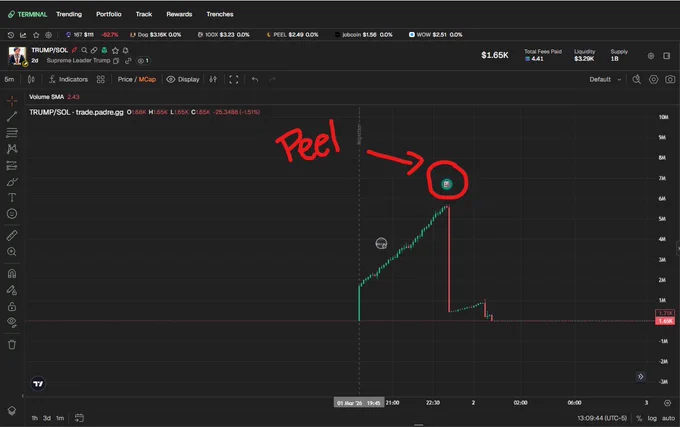
Task: Click the quick search icon right of Default
Action: pyautogui.click(x=637, y=79)
